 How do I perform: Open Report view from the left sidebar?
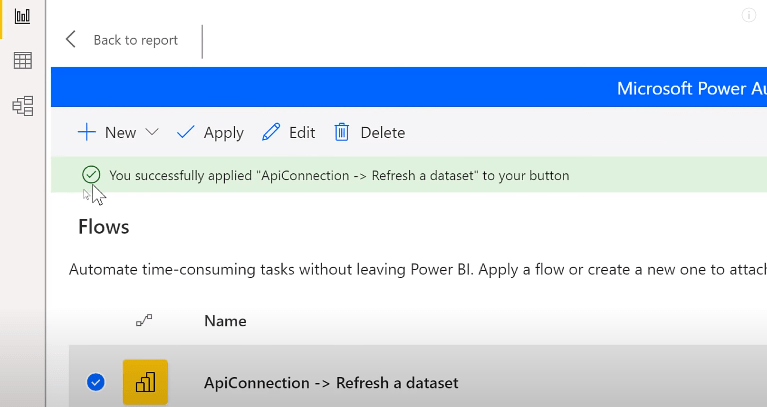click(x=23, y=16)
